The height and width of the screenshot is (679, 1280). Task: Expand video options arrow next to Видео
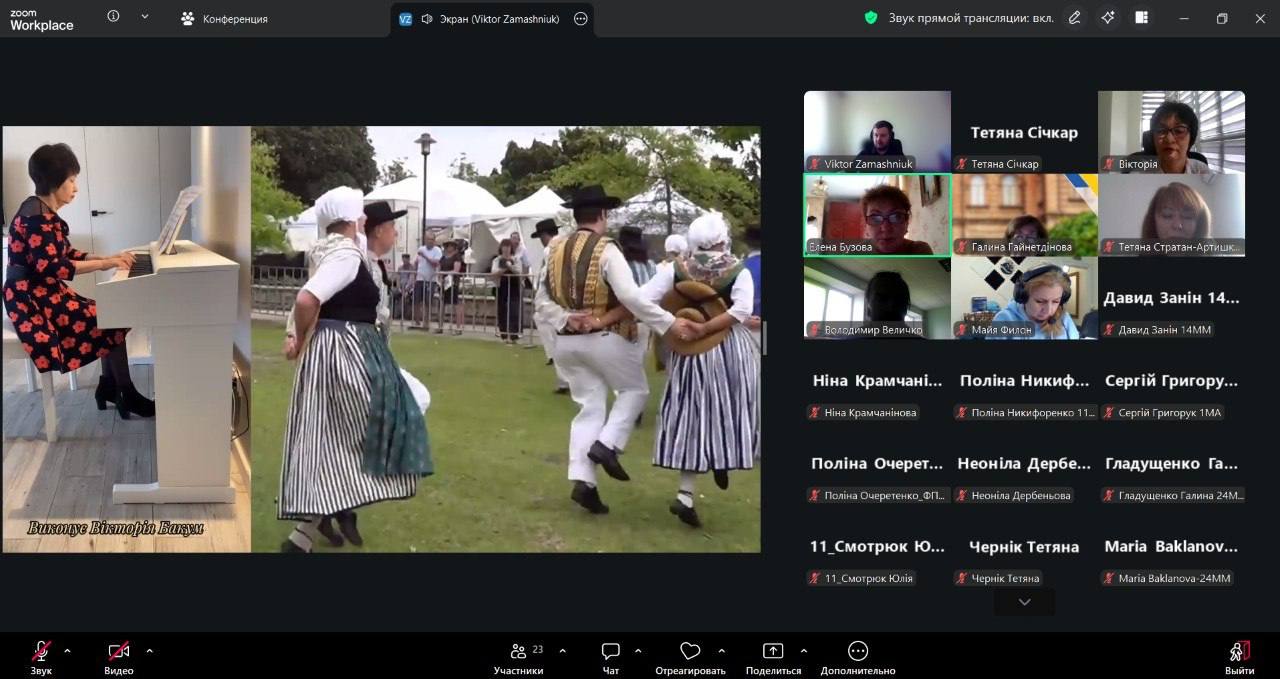[149, 651]
